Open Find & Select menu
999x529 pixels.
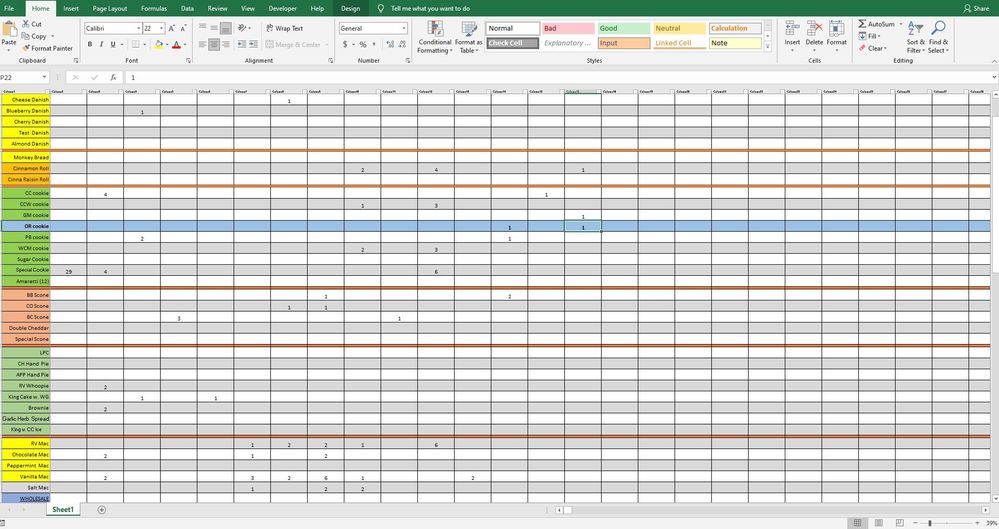(938, 37)
